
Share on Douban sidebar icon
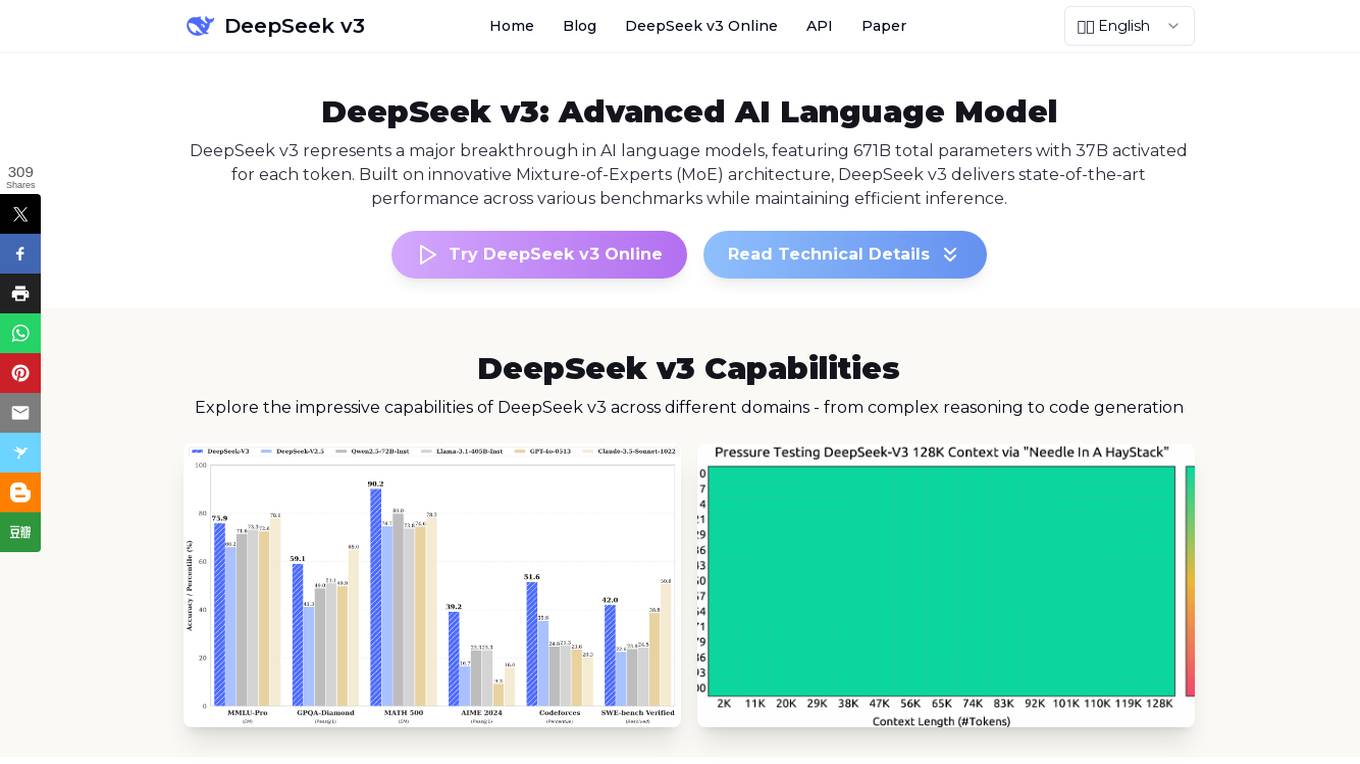click(x=20, y=532)
